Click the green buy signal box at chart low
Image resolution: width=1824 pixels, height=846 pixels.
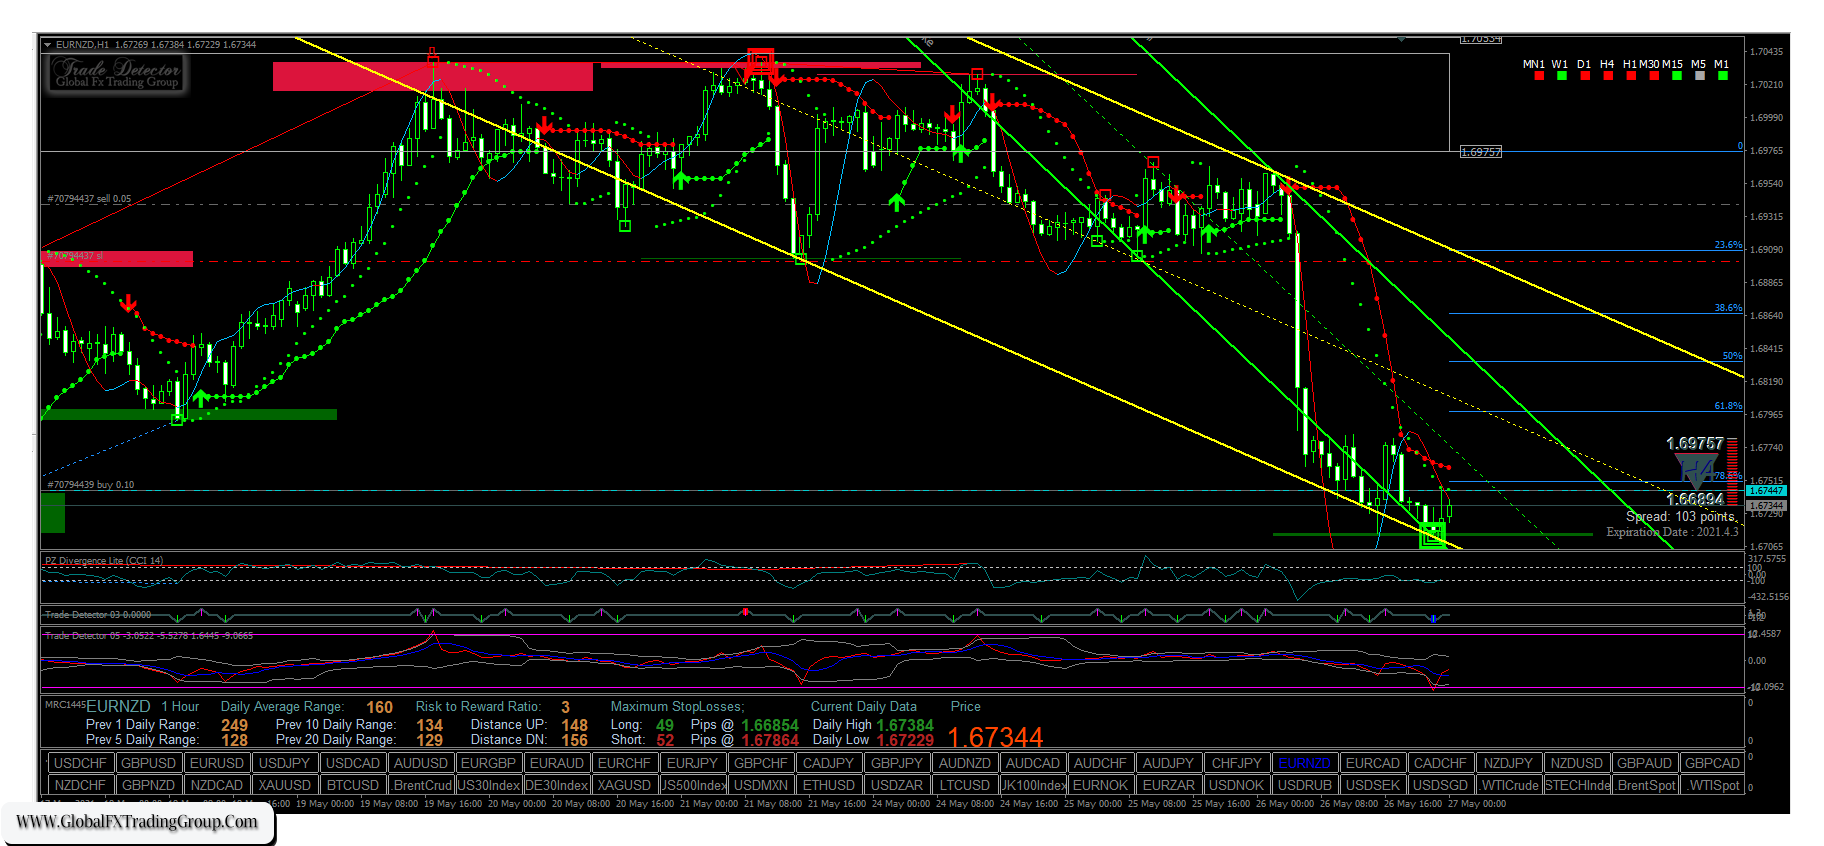click(1432, 536)
